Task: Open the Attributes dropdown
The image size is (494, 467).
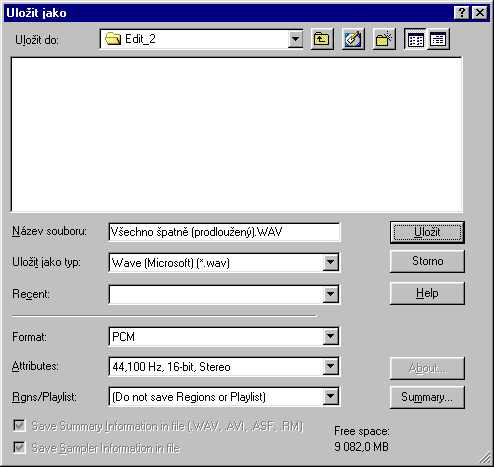Action: (330, 366)
